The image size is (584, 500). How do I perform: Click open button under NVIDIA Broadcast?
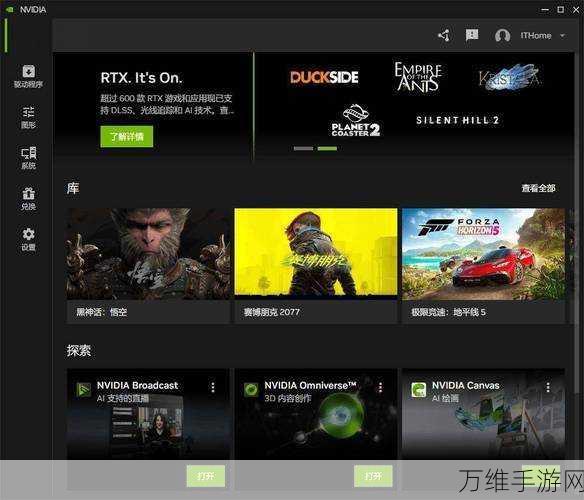click(x=206, y=476)
